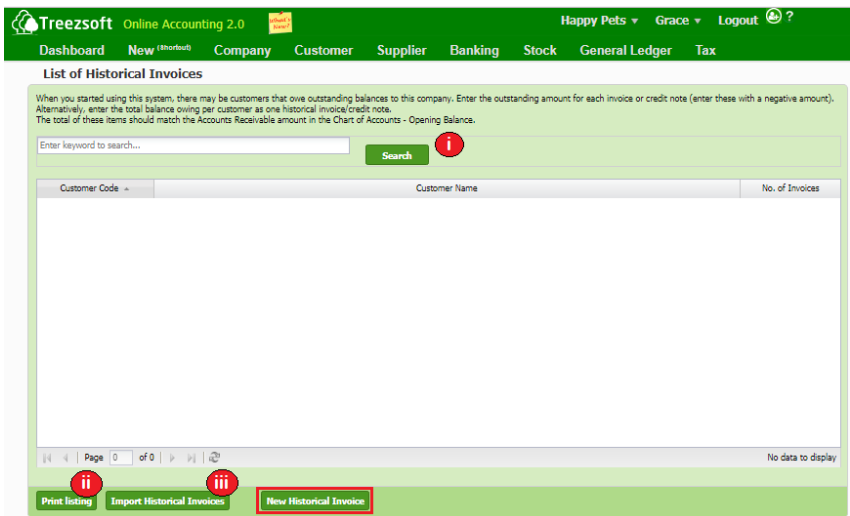This screenshot has width=850, height=516.
Task: Open the Banking menu
Action: point(474,50)
